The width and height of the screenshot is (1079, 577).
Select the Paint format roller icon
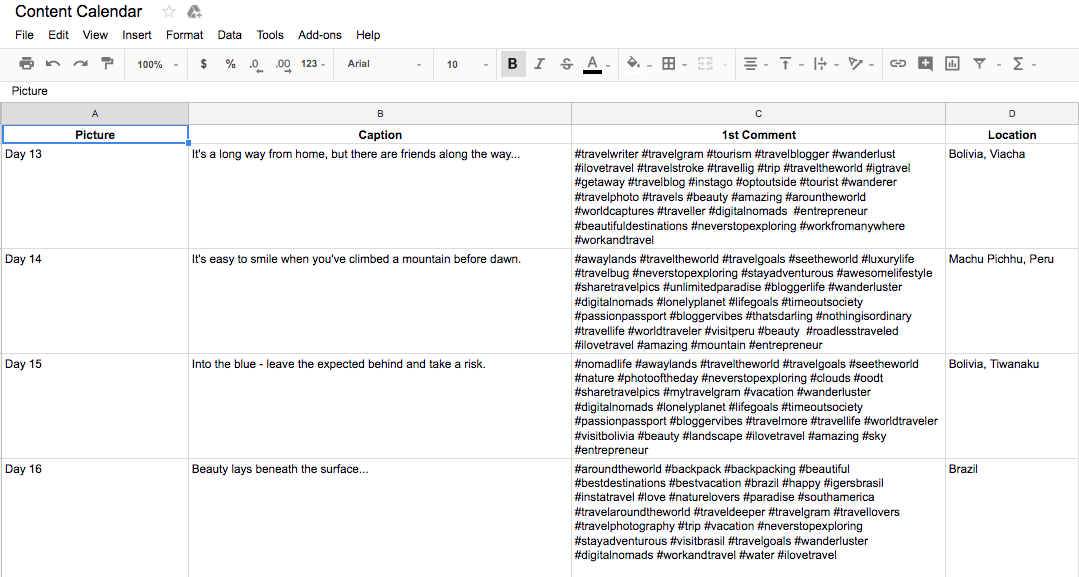pyautogui.click(x=107, y=64)
